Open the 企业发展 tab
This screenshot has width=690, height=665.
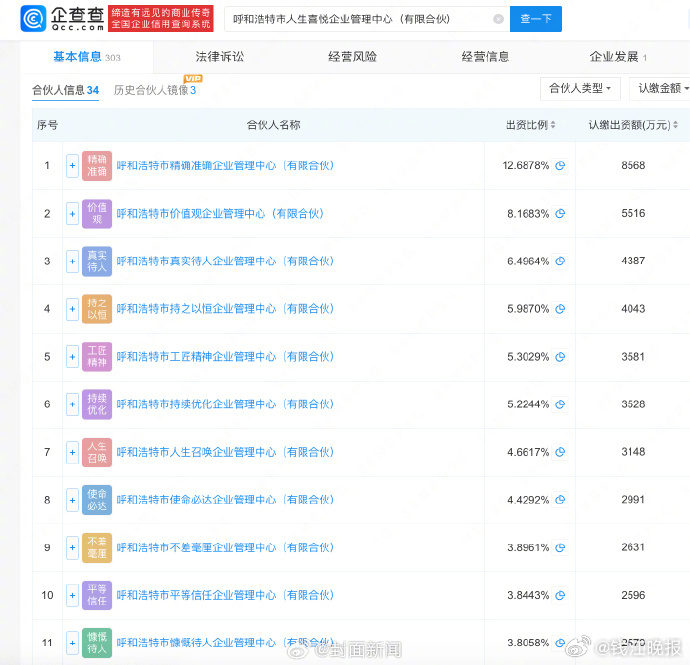(618, 57)
